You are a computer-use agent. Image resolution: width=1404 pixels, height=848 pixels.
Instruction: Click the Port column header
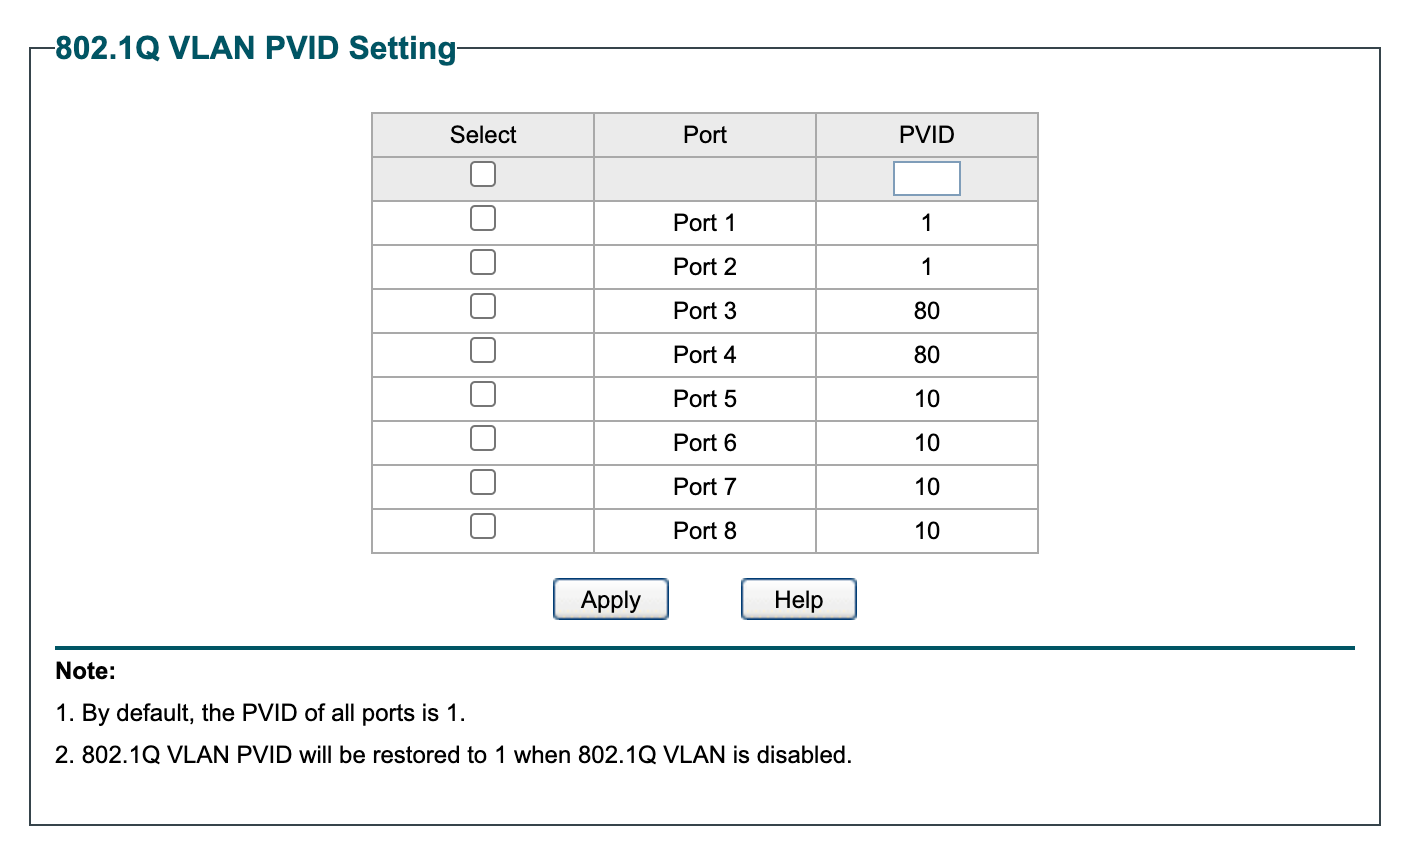(705, 135)
